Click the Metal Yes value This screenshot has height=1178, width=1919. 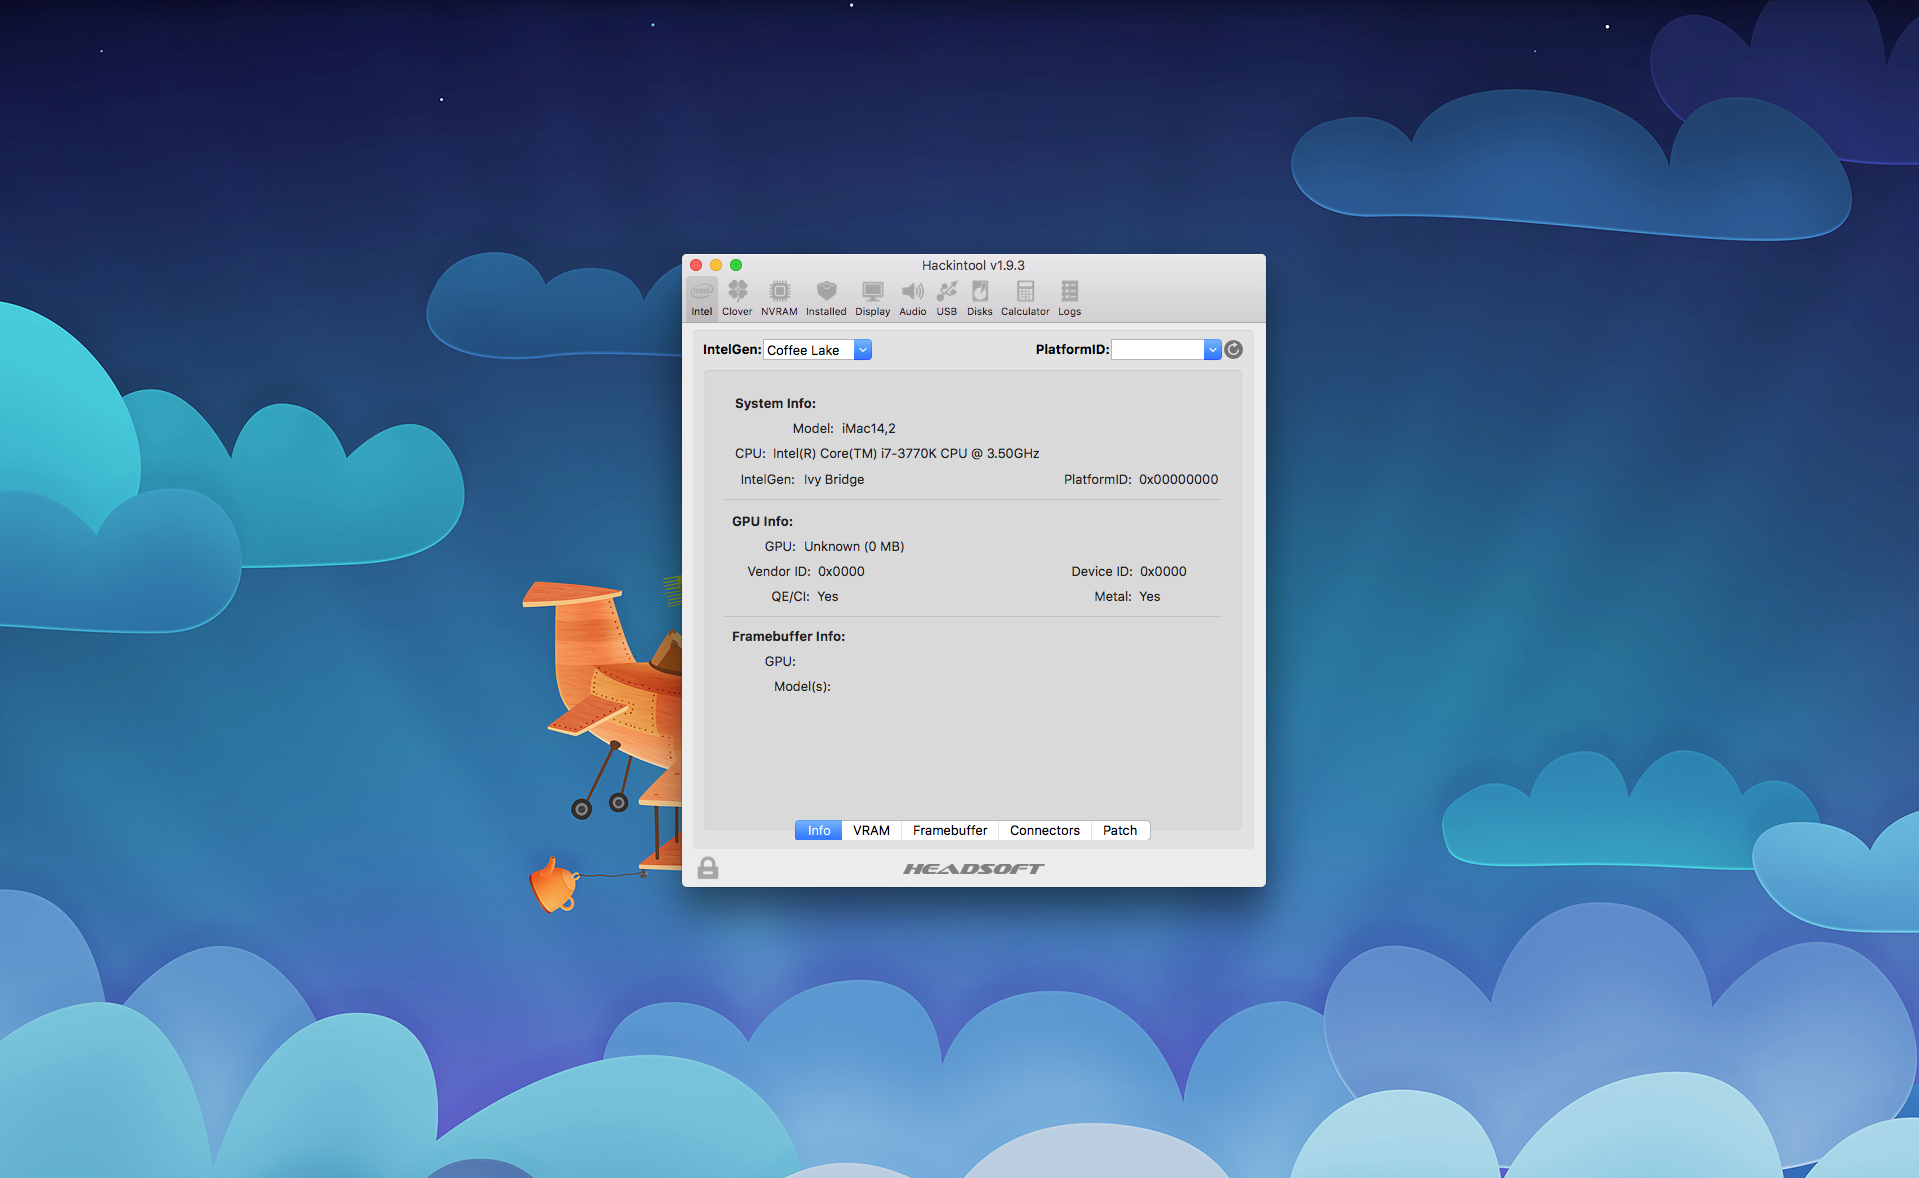[x=1149, y=596]
